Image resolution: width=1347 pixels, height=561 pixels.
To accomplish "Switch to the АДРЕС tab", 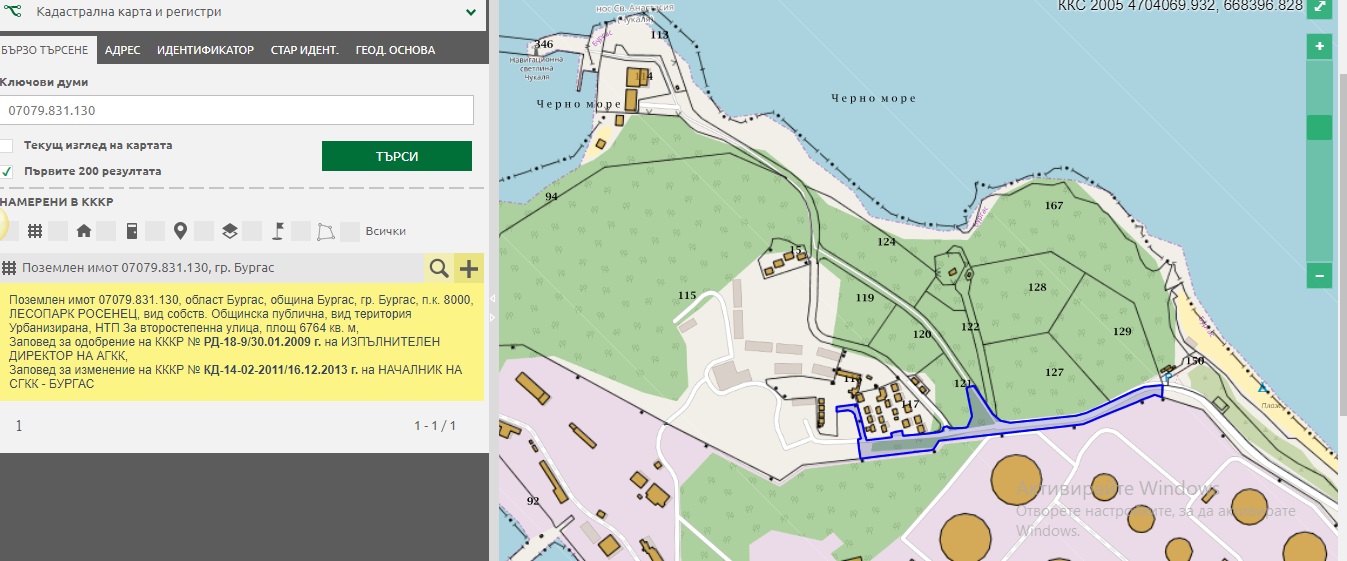I will (x=122, y=50).
